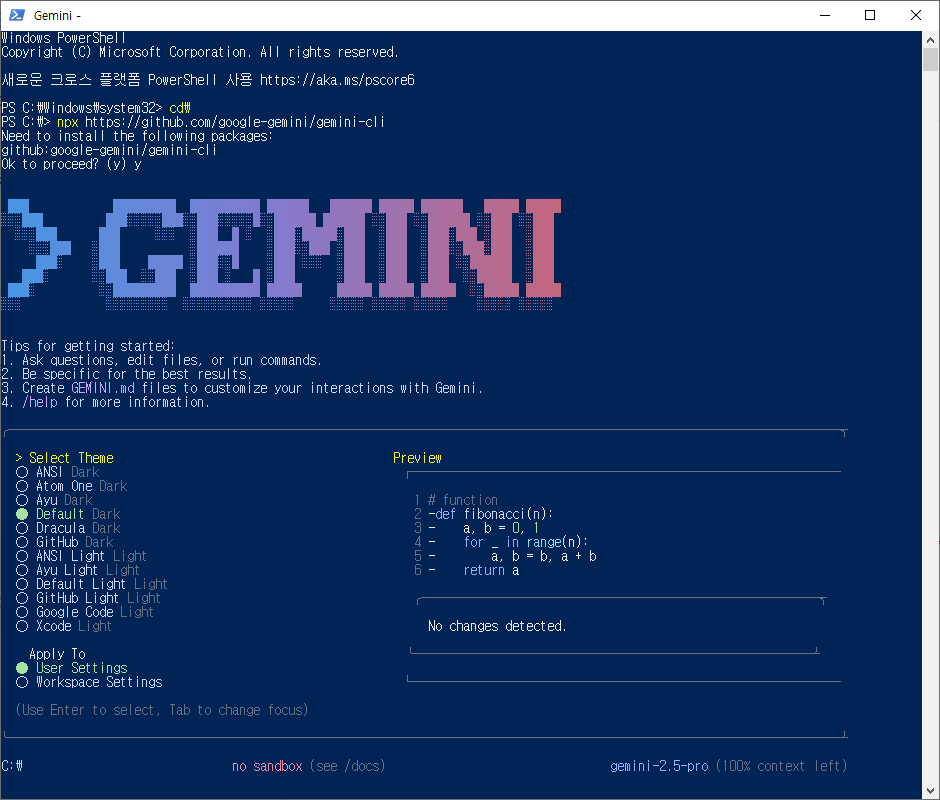
Task: Click the 'Windows PowerShell' header line
Action: [64, 38]
